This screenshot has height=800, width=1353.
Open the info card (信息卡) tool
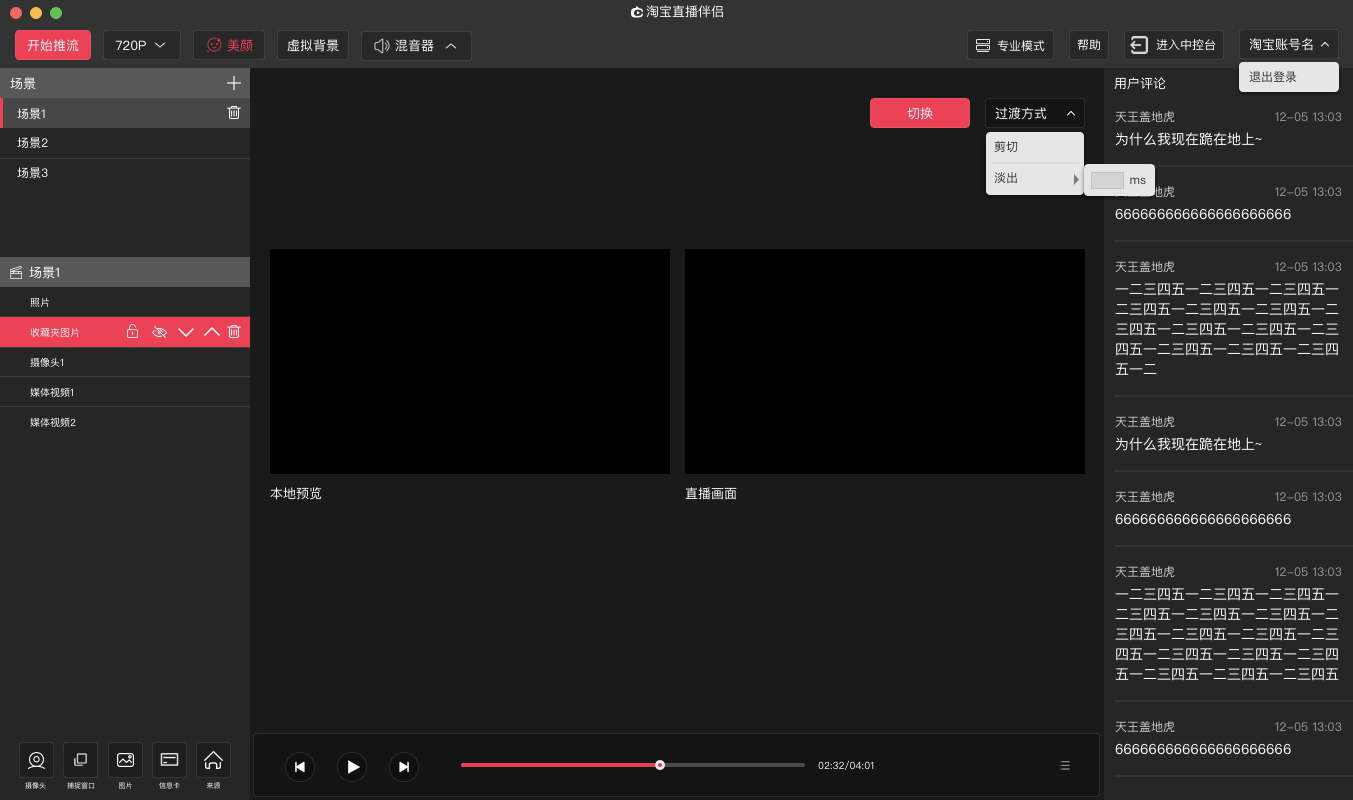click(x=169, y=761)
